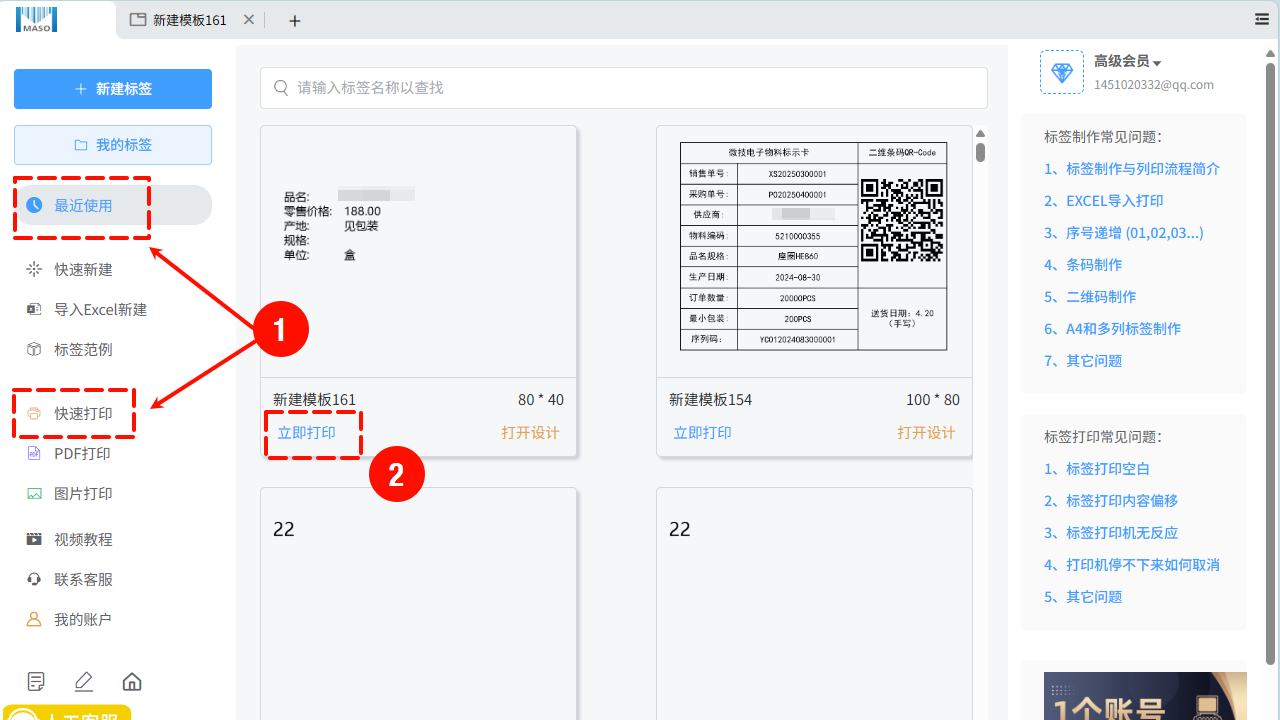Viewport: 1280px width, 720px height.
Task: Click the home icon at bottom
Action: click(132, 682)
